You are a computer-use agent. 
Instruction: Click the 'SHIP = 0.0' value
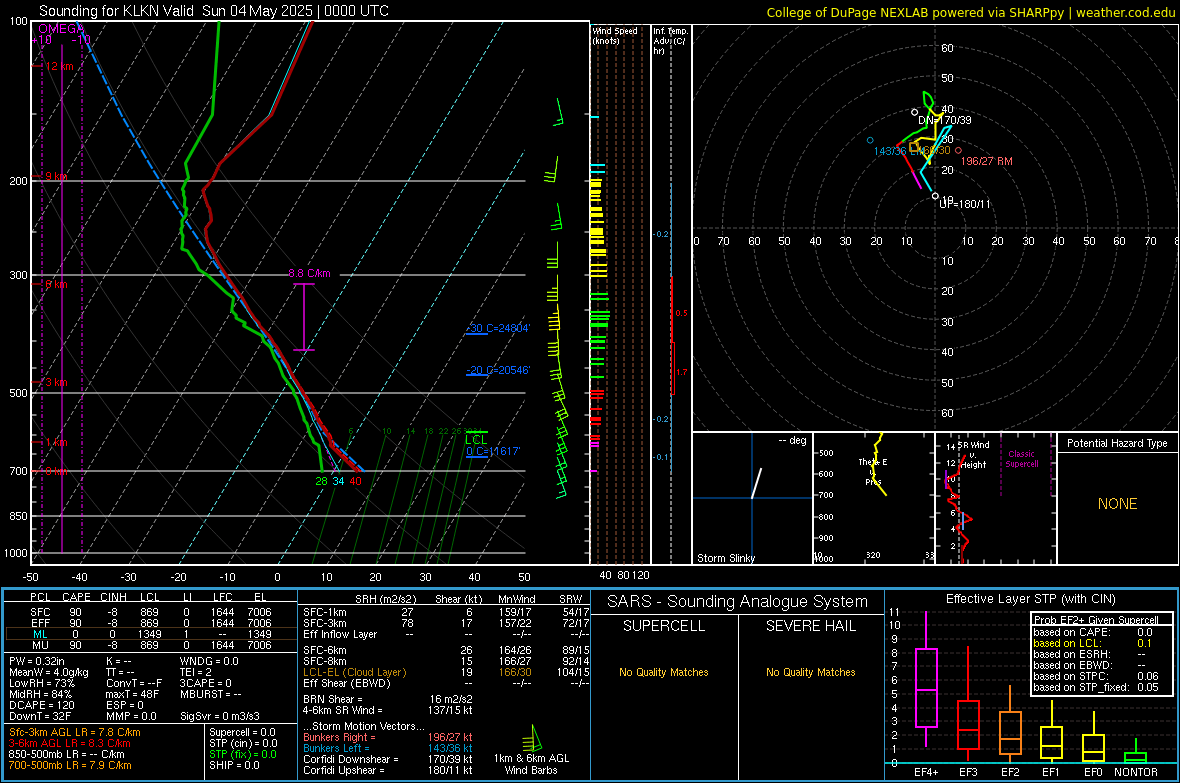(234, 765)
